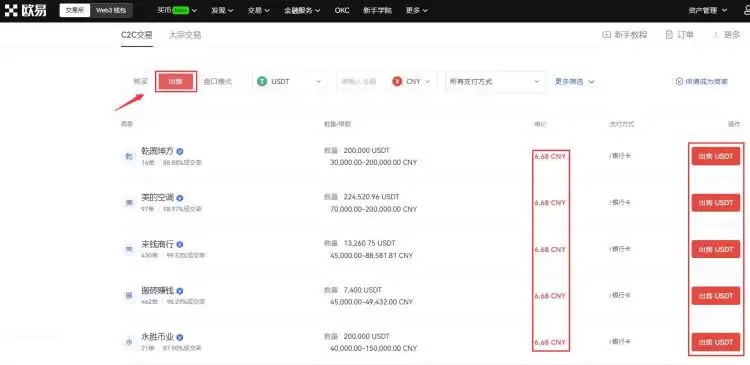Click 出售 USDT for merchant 永胜币业
The width and height of the screenshot is (750, 365).
[x=716, y=343]
